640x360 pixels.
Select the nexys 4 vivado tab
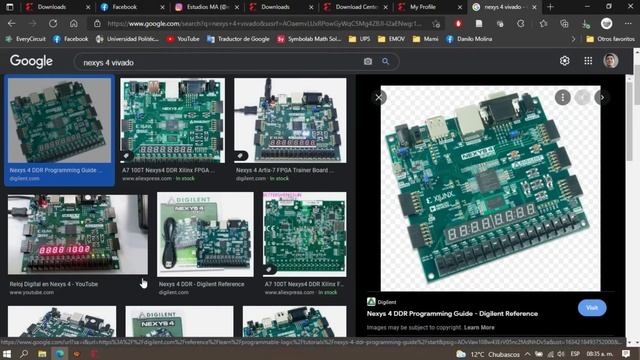[x=504, y=7]
